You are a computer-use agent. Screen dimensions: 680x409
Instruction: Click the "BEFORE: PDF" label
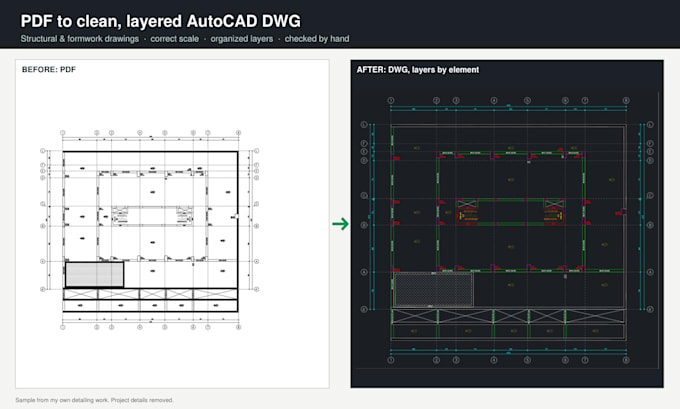tap(49, 69)
